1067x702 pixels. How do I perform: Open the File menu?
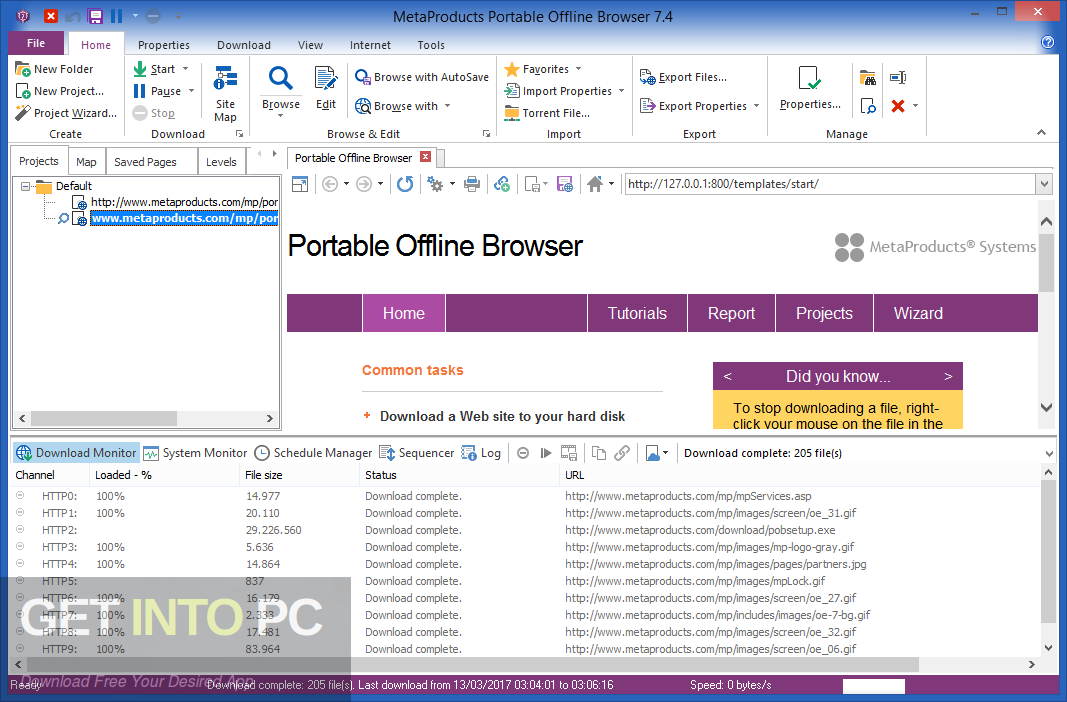pyautogui.click(x=36, y=43)
